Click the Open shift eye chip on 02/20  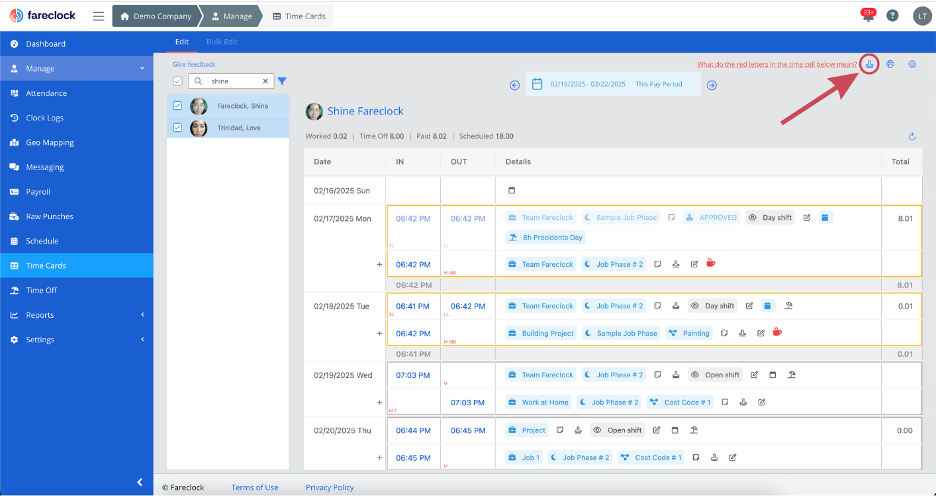pos(618,430)
